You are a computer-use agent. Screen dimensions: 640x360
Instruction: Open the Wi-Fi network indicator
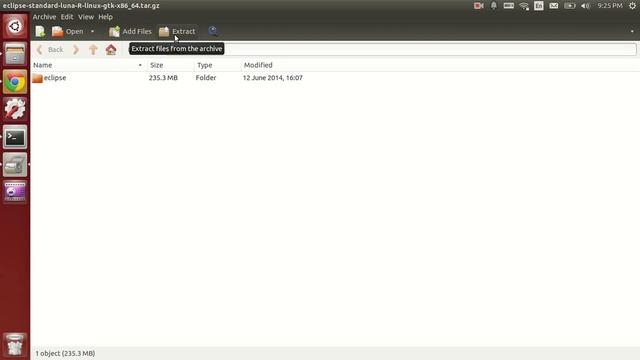click(524, 6)
